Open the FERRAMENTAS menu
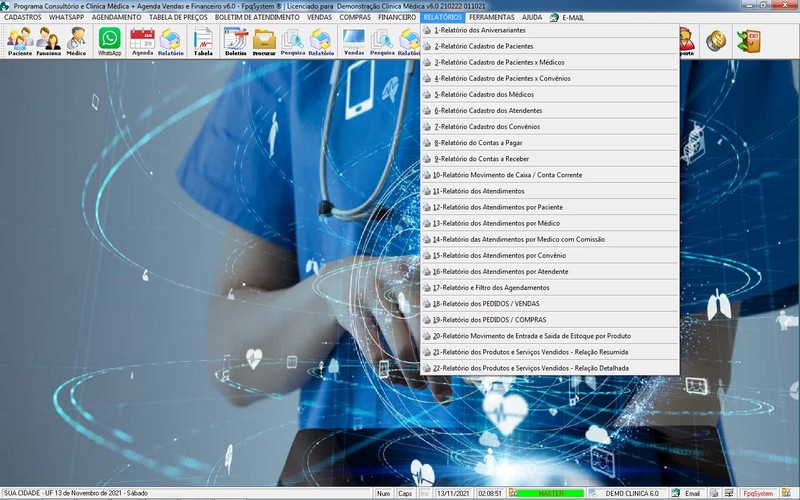800x500 pixels. 492,17
